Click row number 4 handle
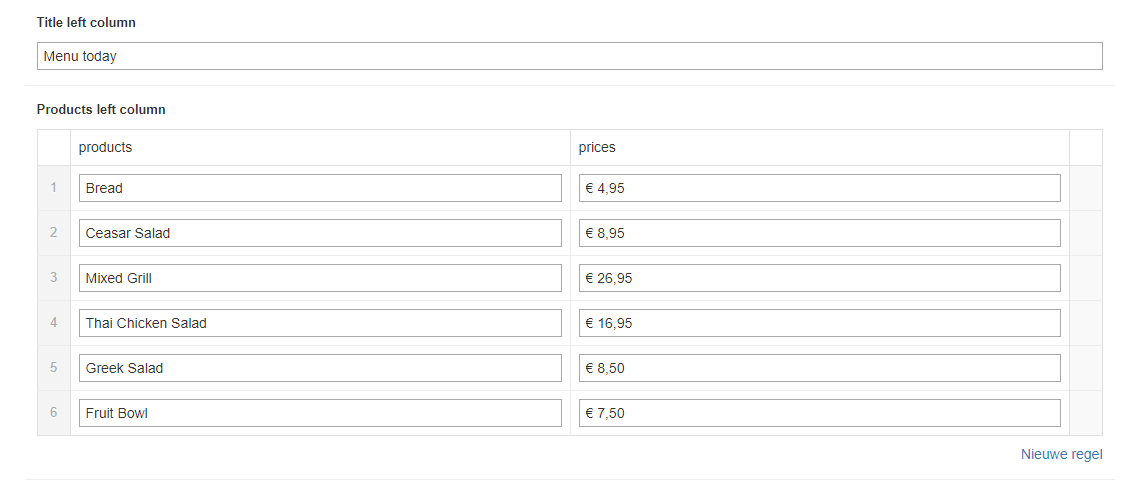Viewport: 1147px width, 480px height. [x=54, y=323]
